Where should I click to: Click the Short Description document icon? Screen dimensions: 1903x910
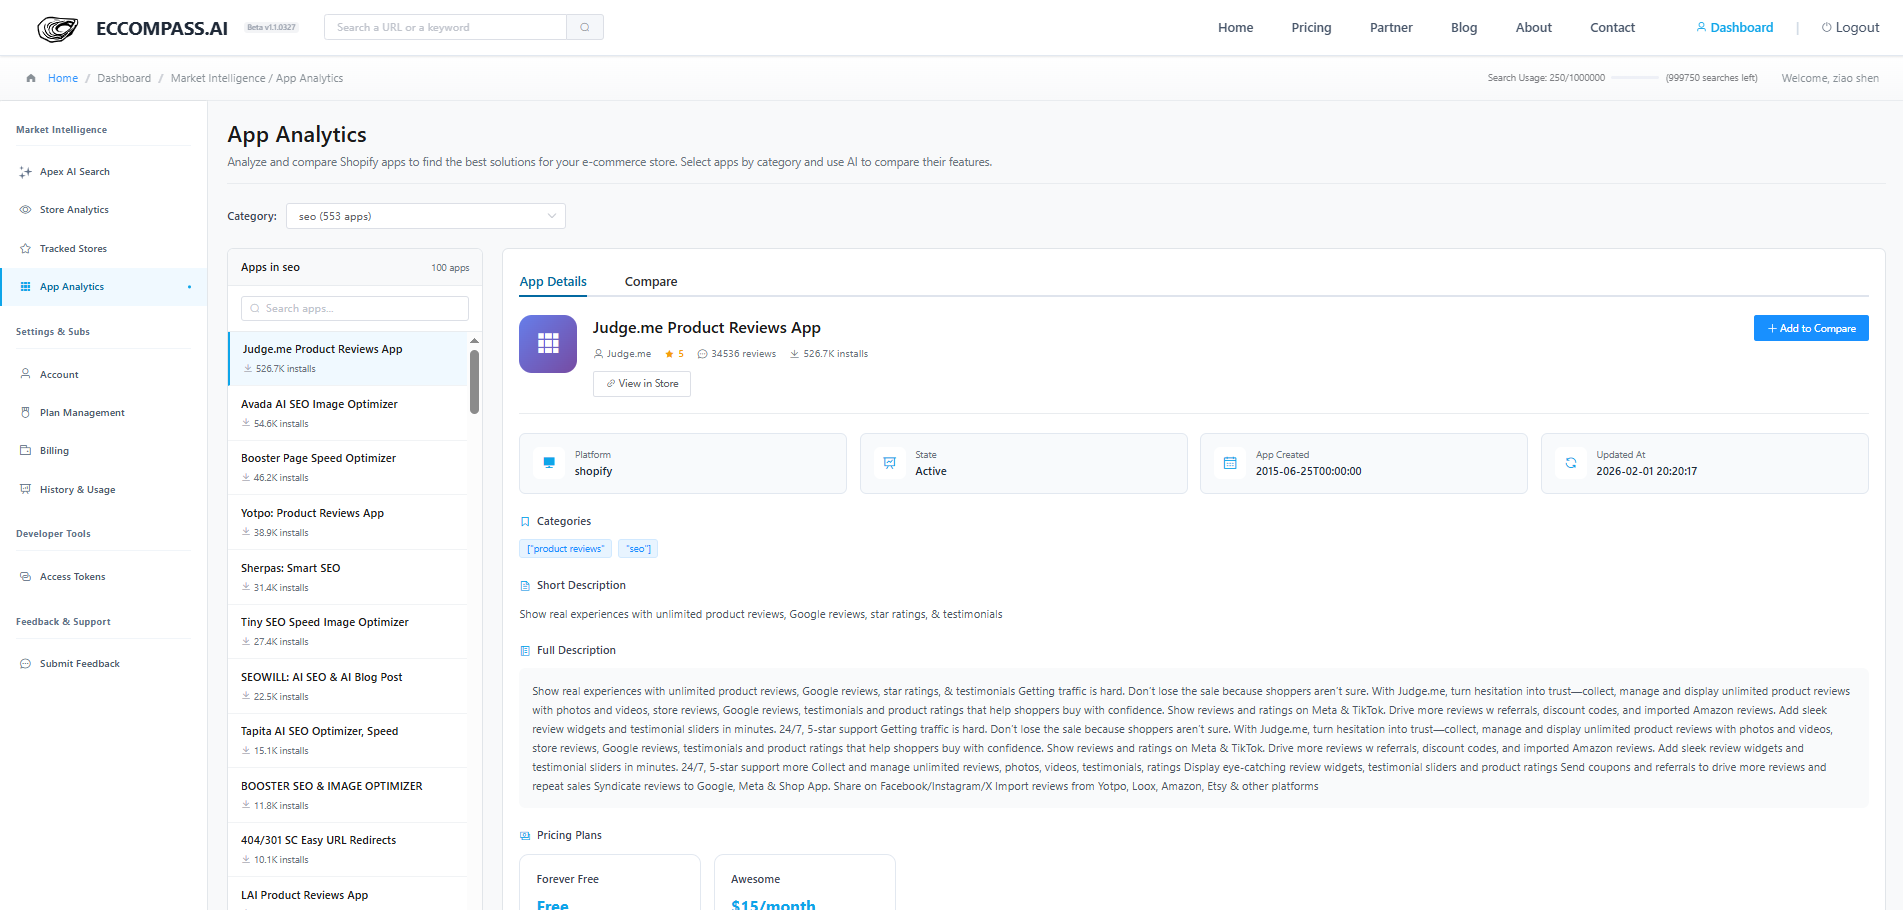pos(525,586)
